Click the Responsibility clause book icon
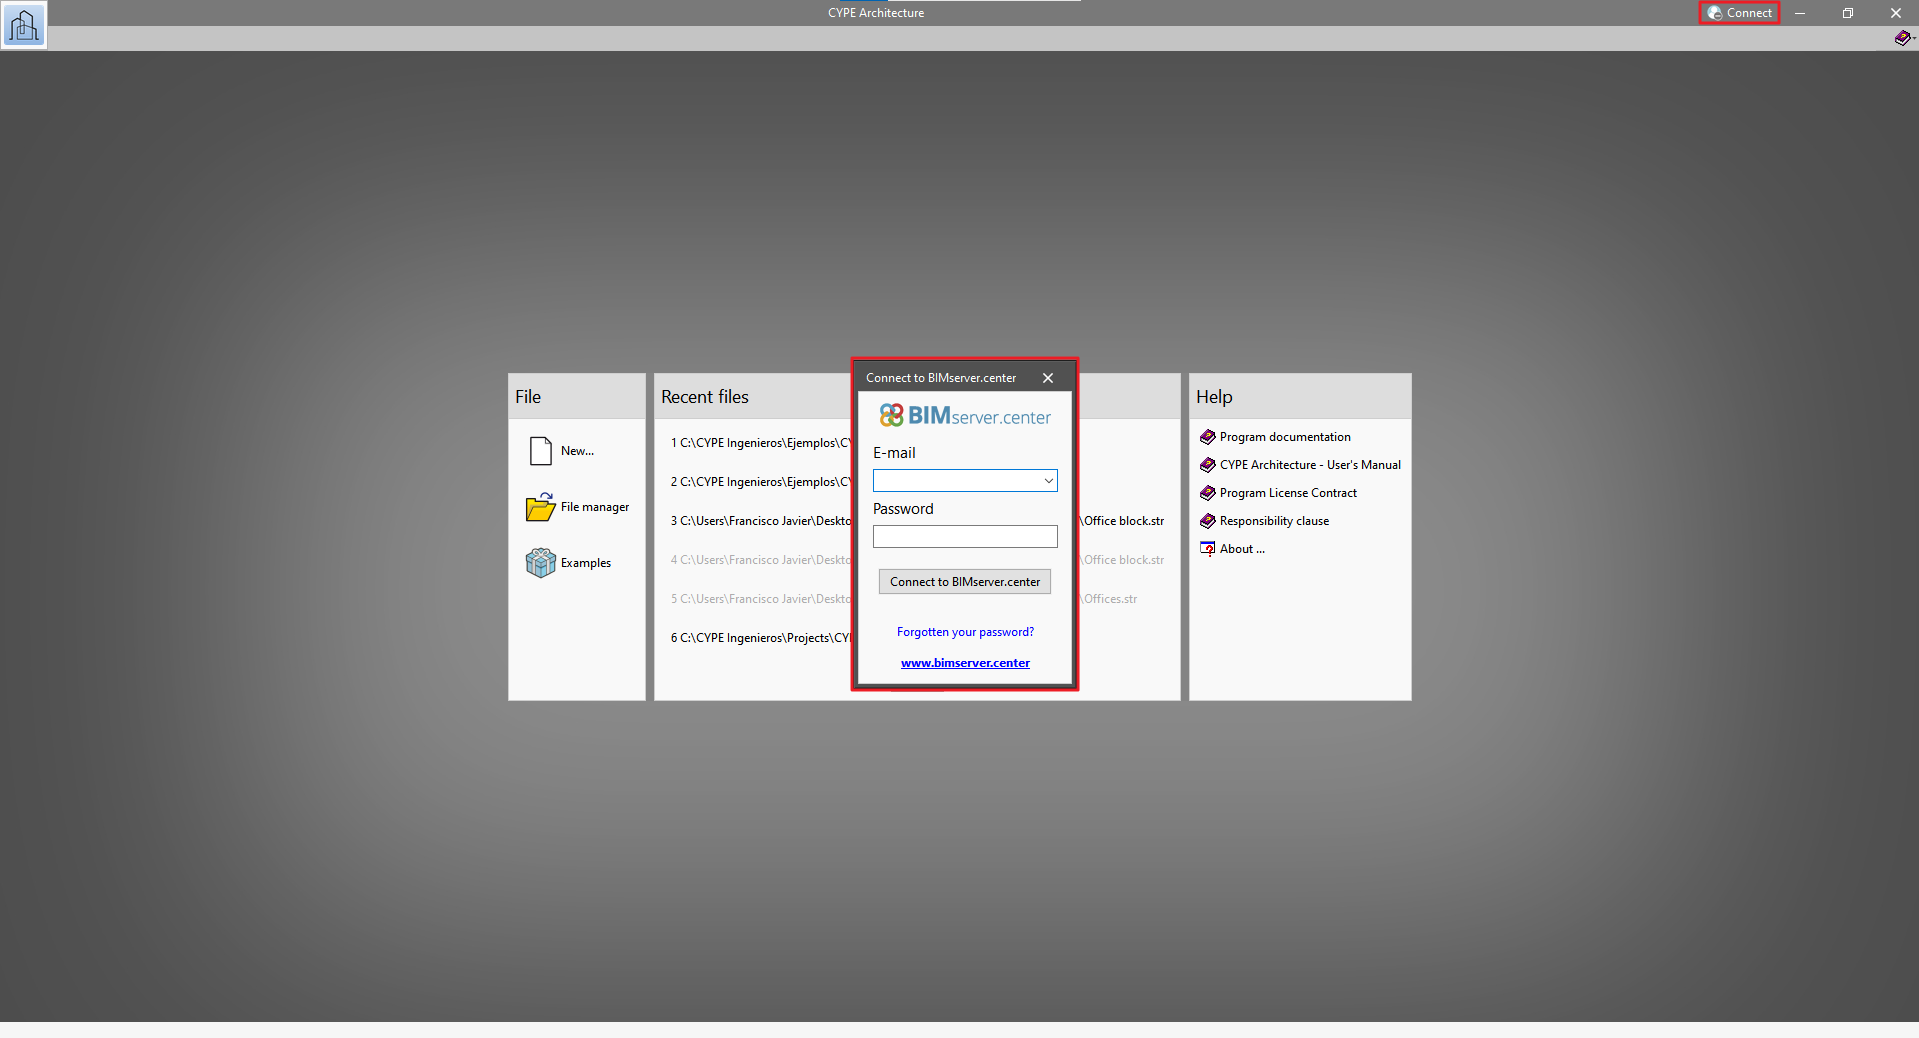This screenshot has width=1919, height=1038. [x=1207, y=521]
